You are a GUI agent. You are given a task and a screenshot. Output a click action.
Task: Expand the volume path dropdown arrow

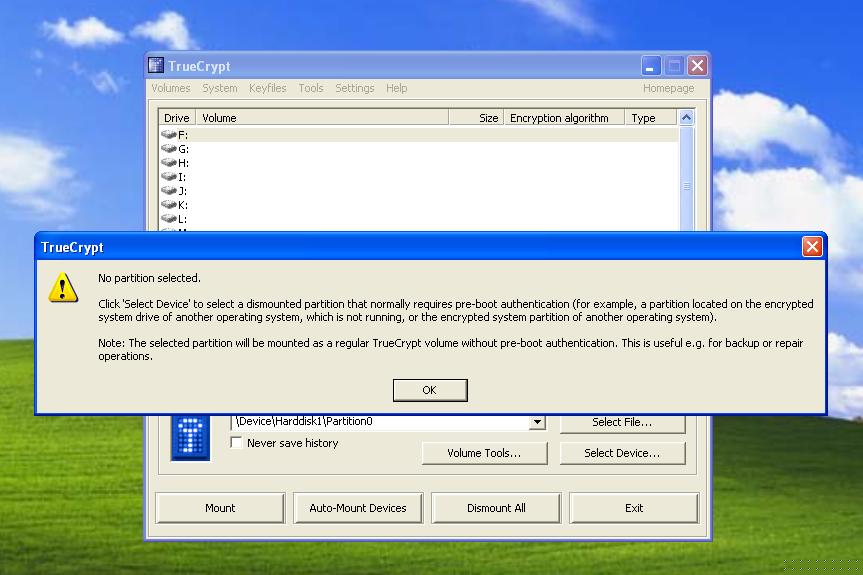pos(537,422)
